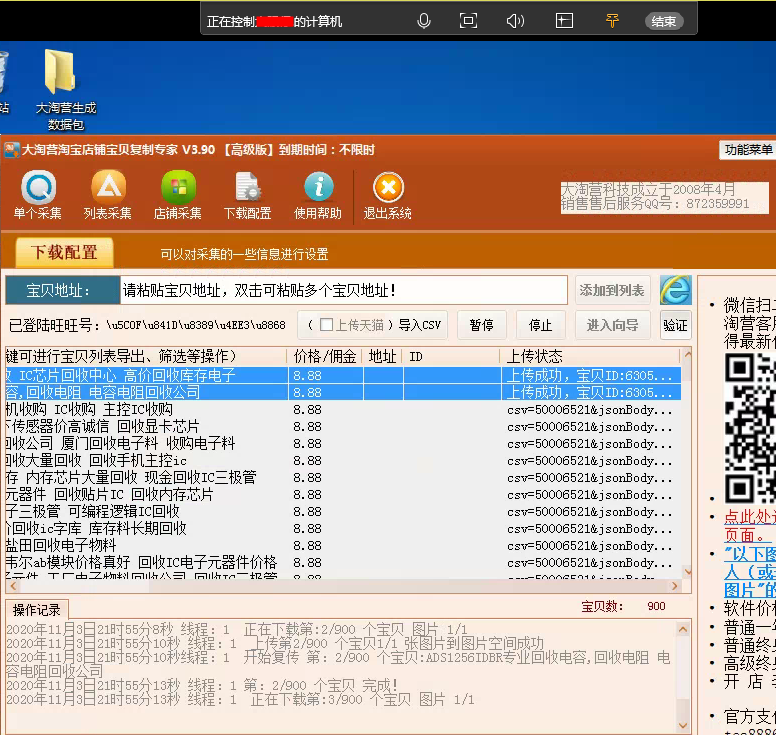Toggle microphone in remote control bar
The image size is (776, 735).
[424, 21]
